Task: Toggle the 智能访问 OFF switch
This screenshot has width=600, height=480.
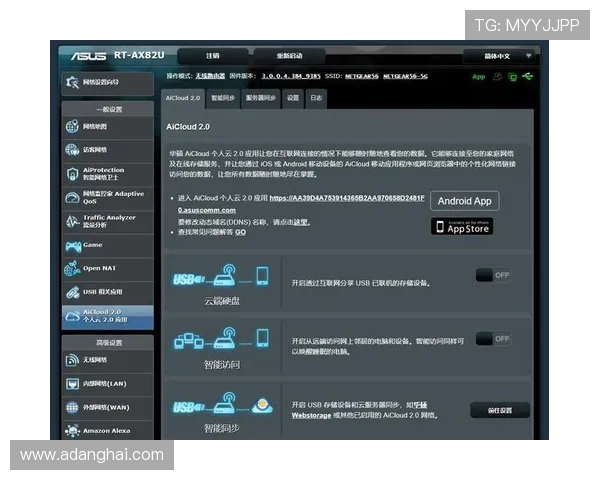Action: 493,339
